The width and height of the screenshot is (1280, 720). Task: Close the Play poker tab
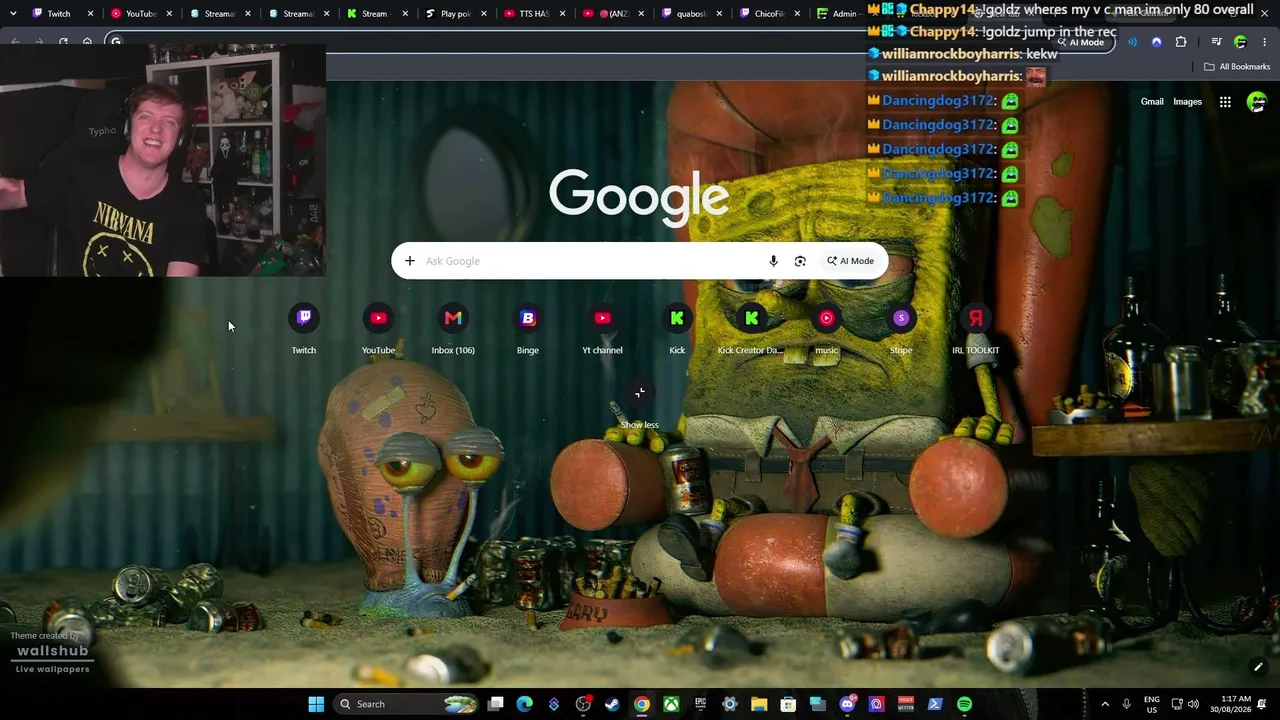click(x=485, y=14)
